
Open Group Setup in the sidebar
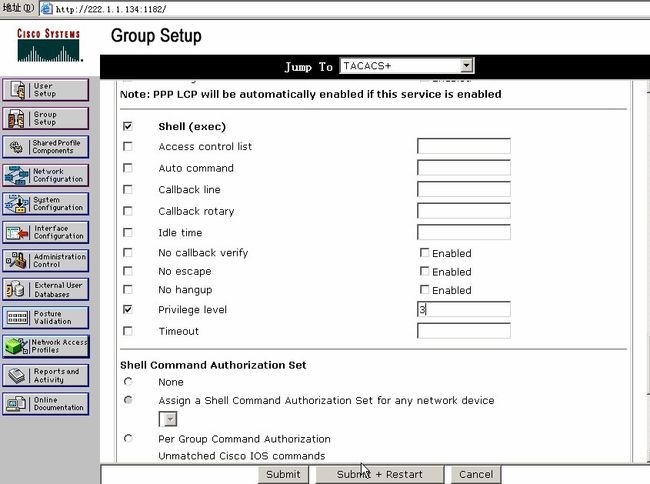click(45, 119)
